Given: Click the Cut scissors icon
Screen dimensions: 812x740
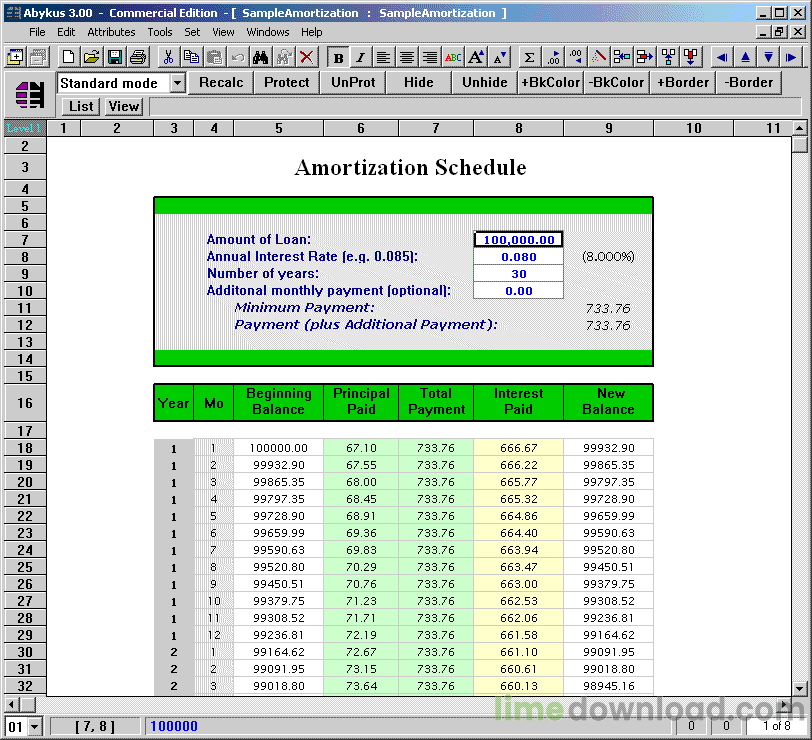Looking at the screenshot, I should tap(168, 57).
